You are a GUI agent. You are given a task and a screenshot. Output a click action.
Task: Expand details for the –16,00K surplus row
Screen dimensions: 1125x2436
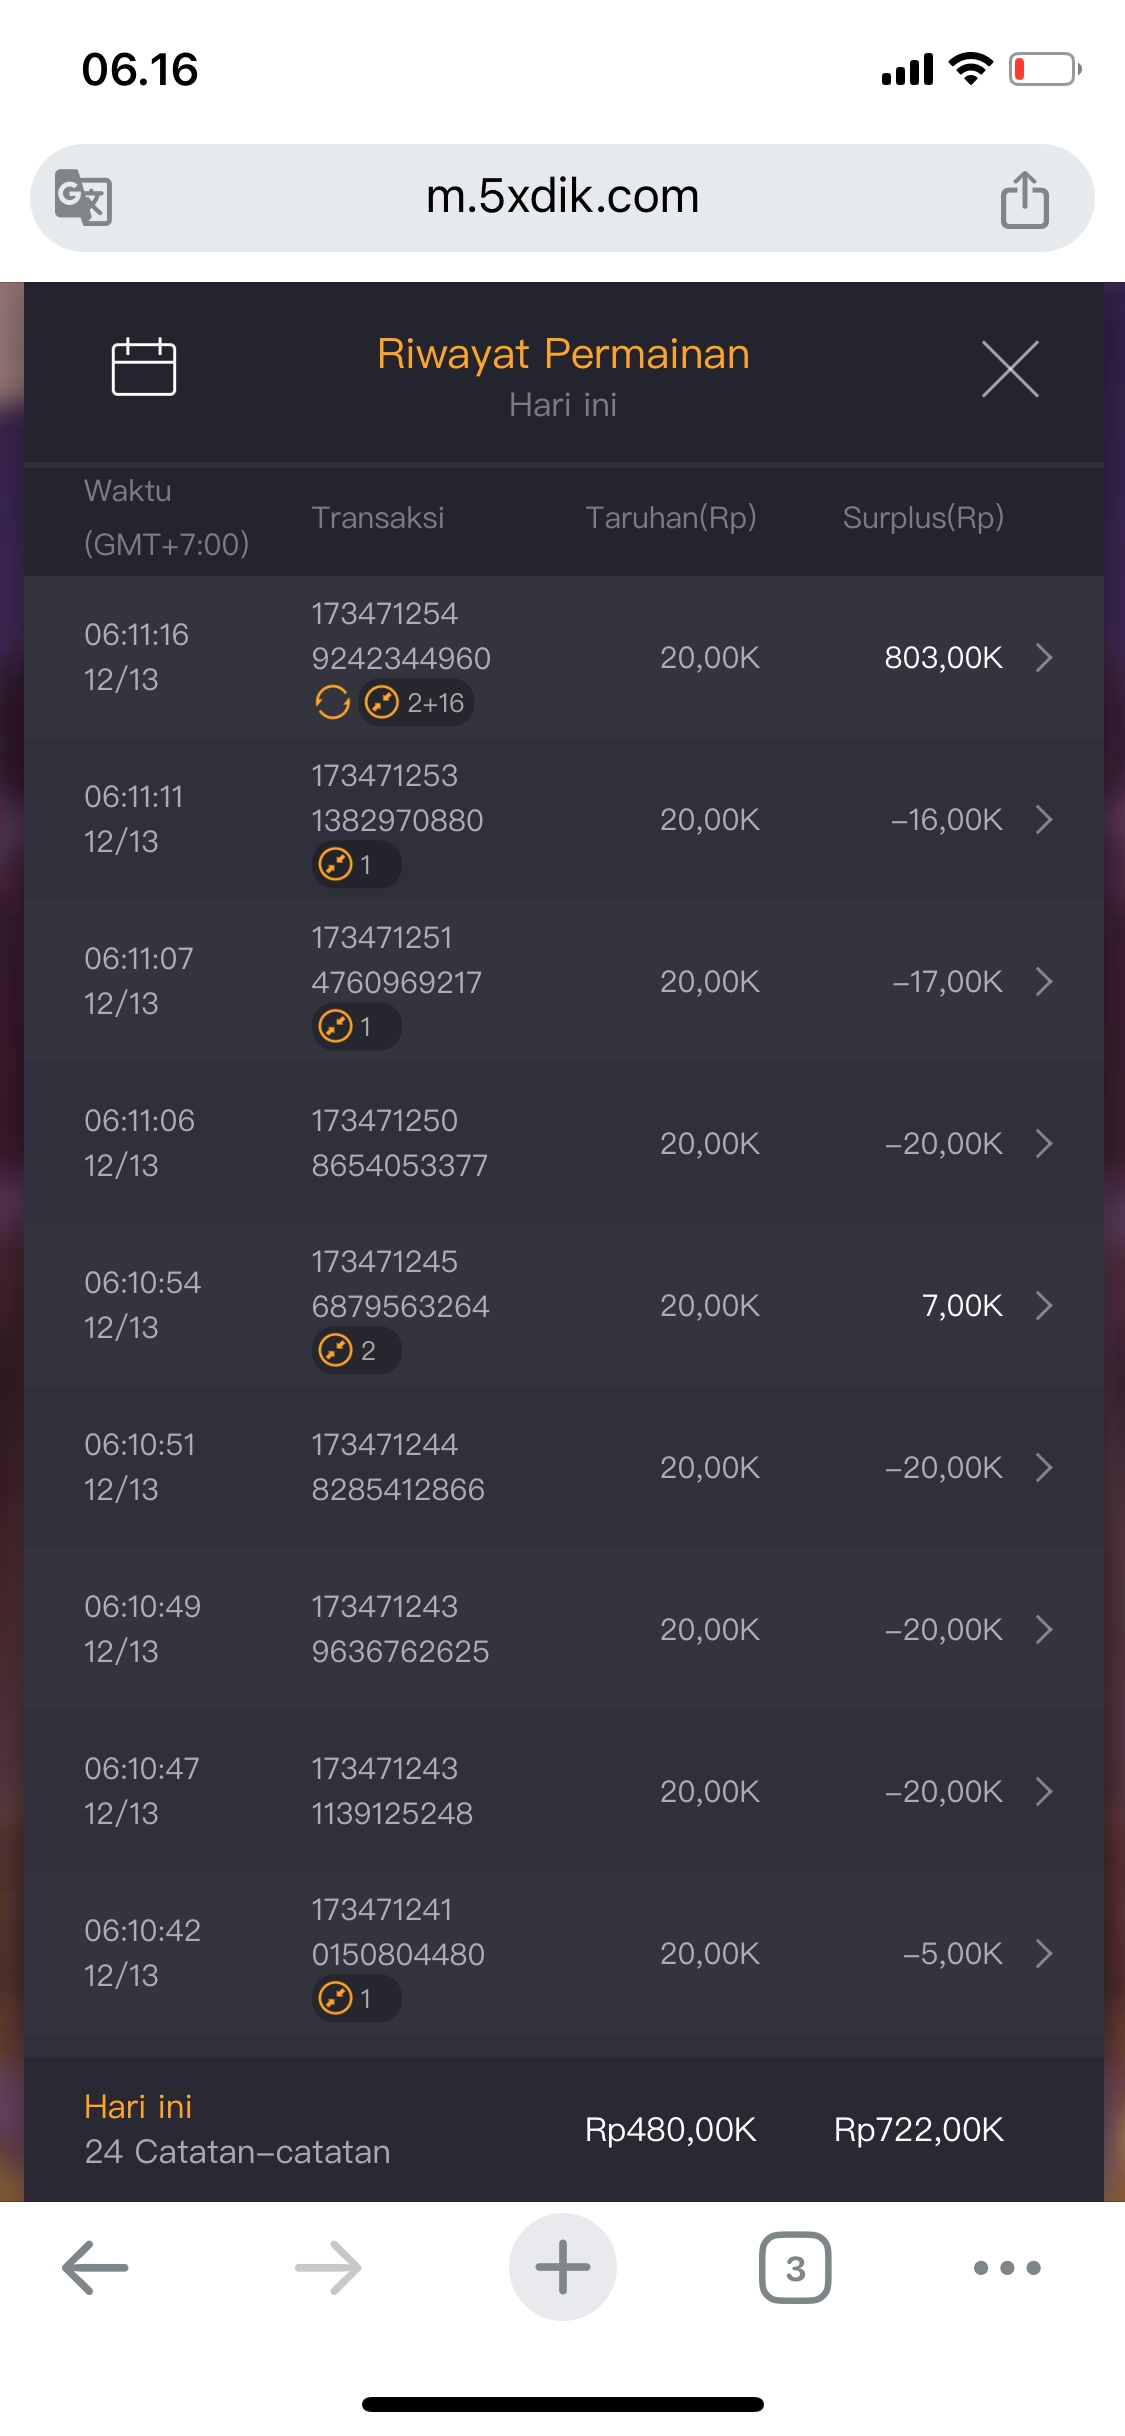[1044, 819]
